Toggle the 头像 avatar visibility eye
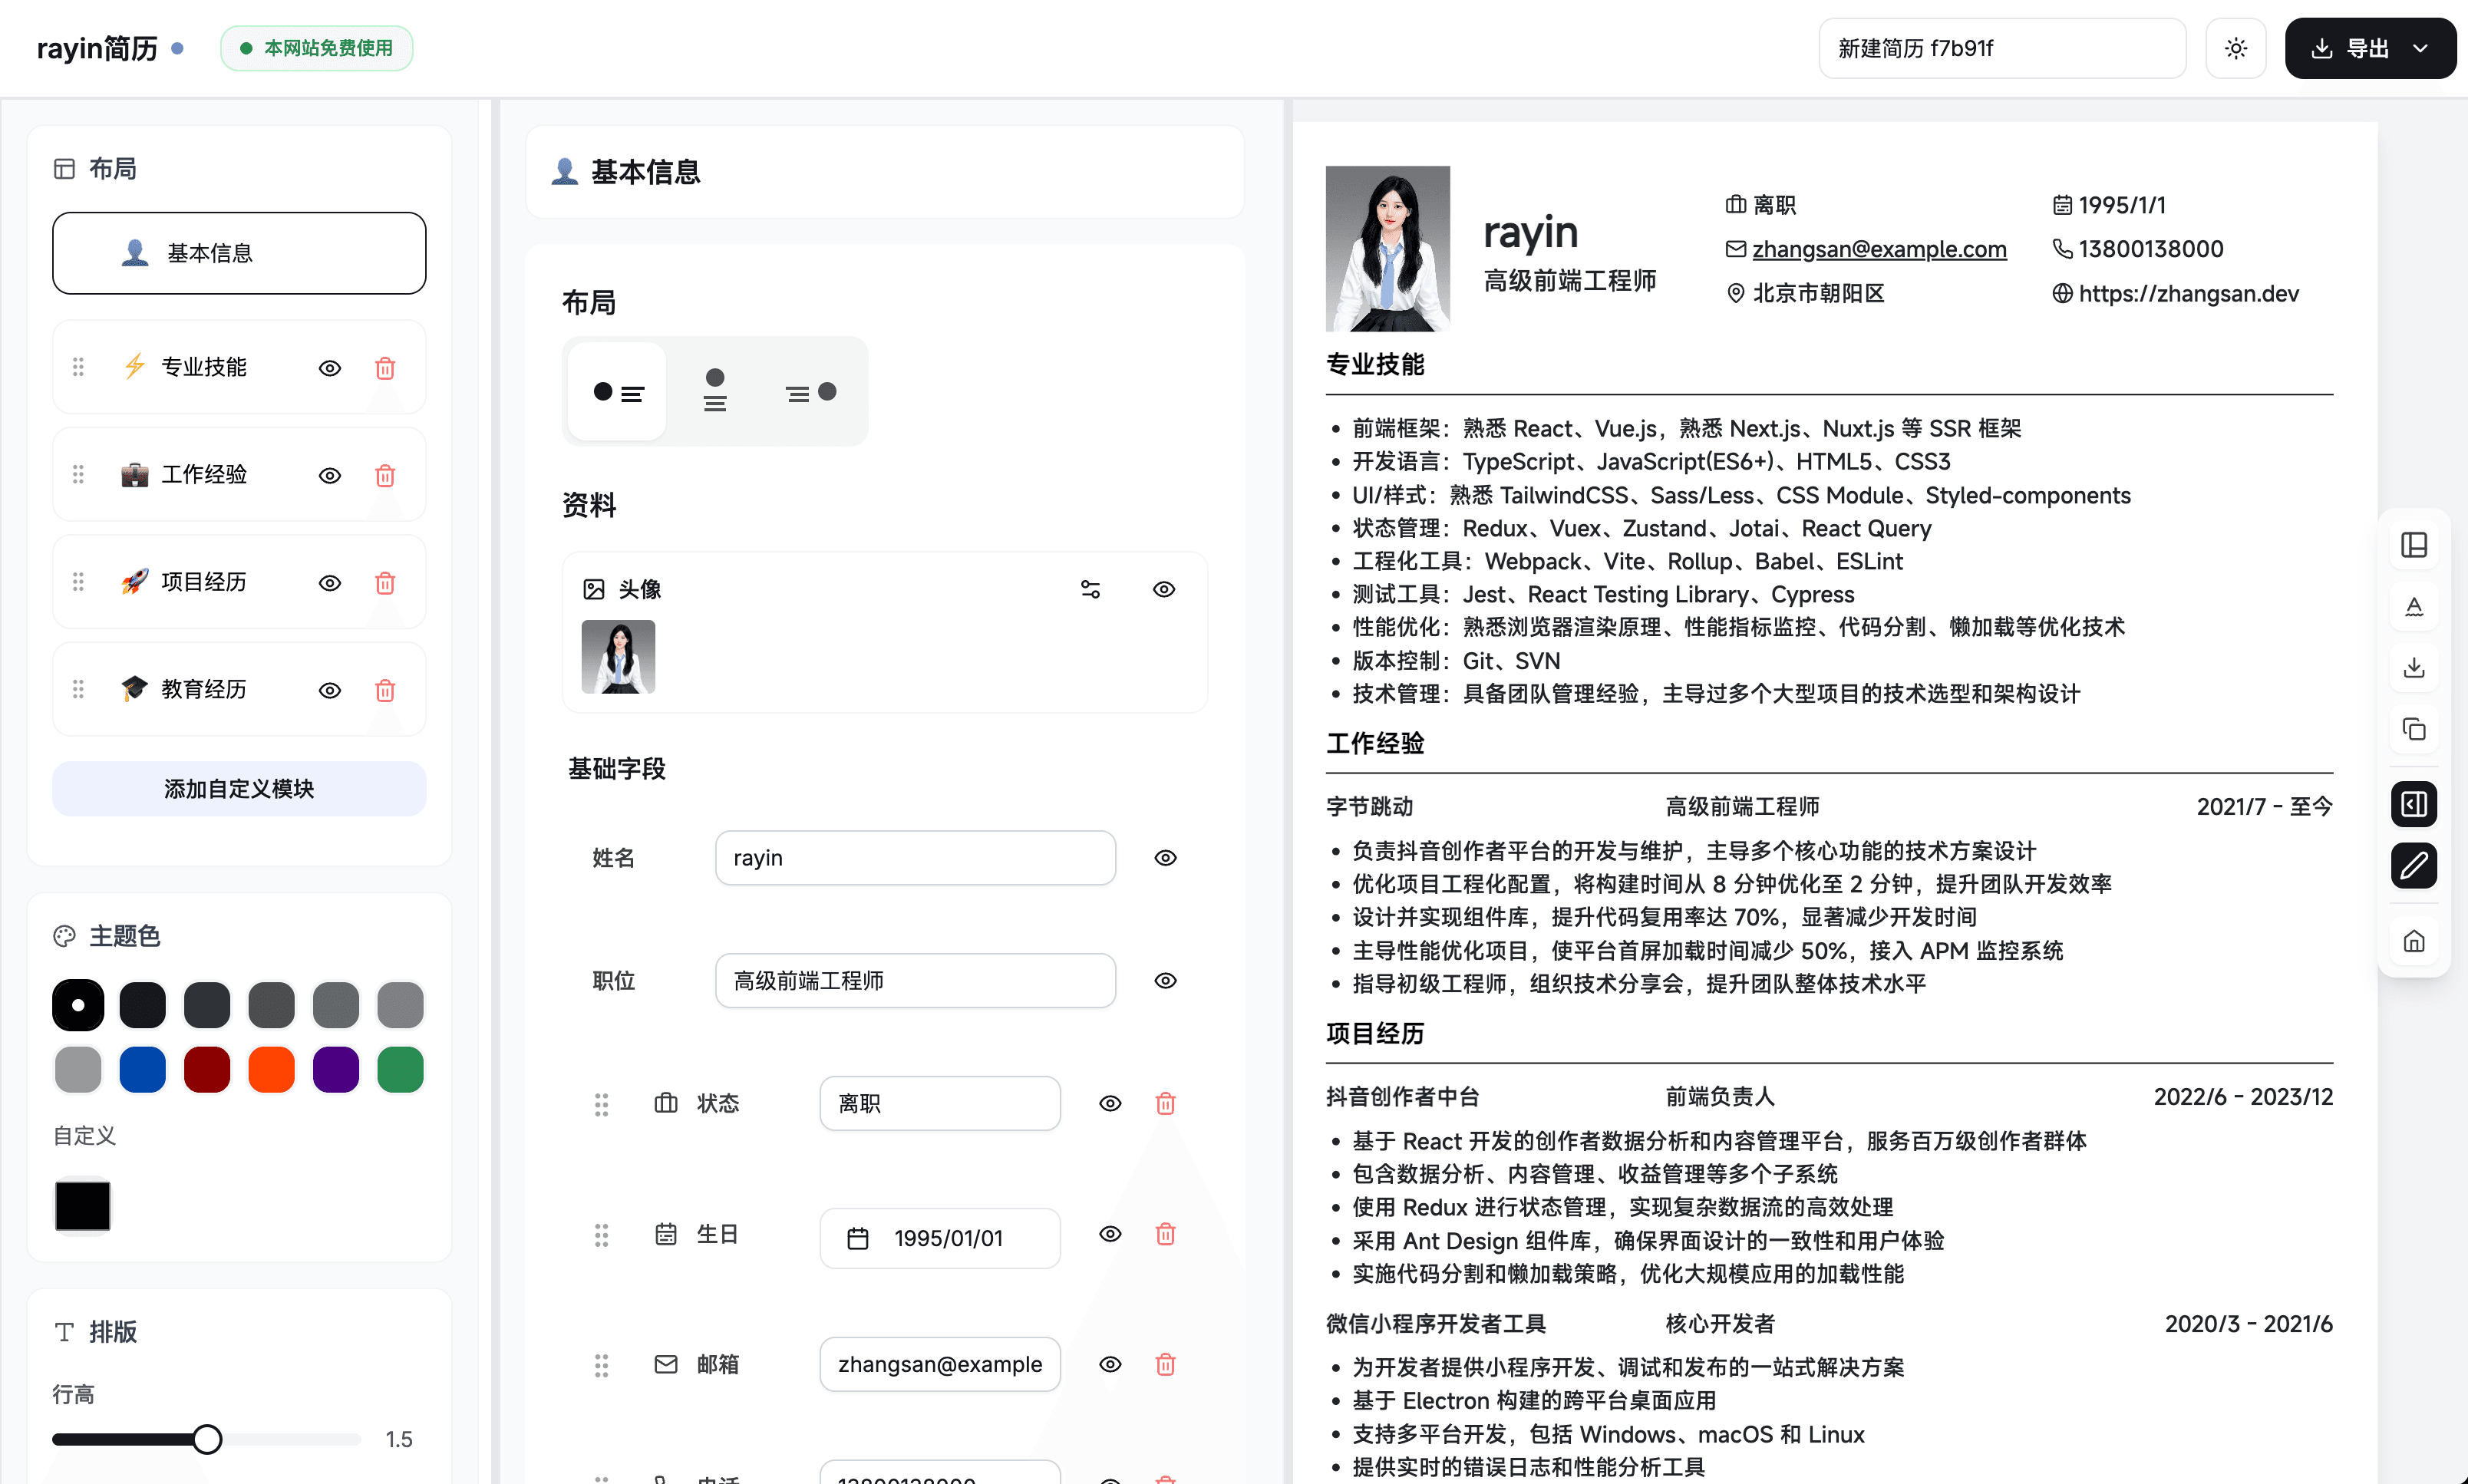The height and width of the screenshot is (1484, 2468). [x=1163, y=589]
